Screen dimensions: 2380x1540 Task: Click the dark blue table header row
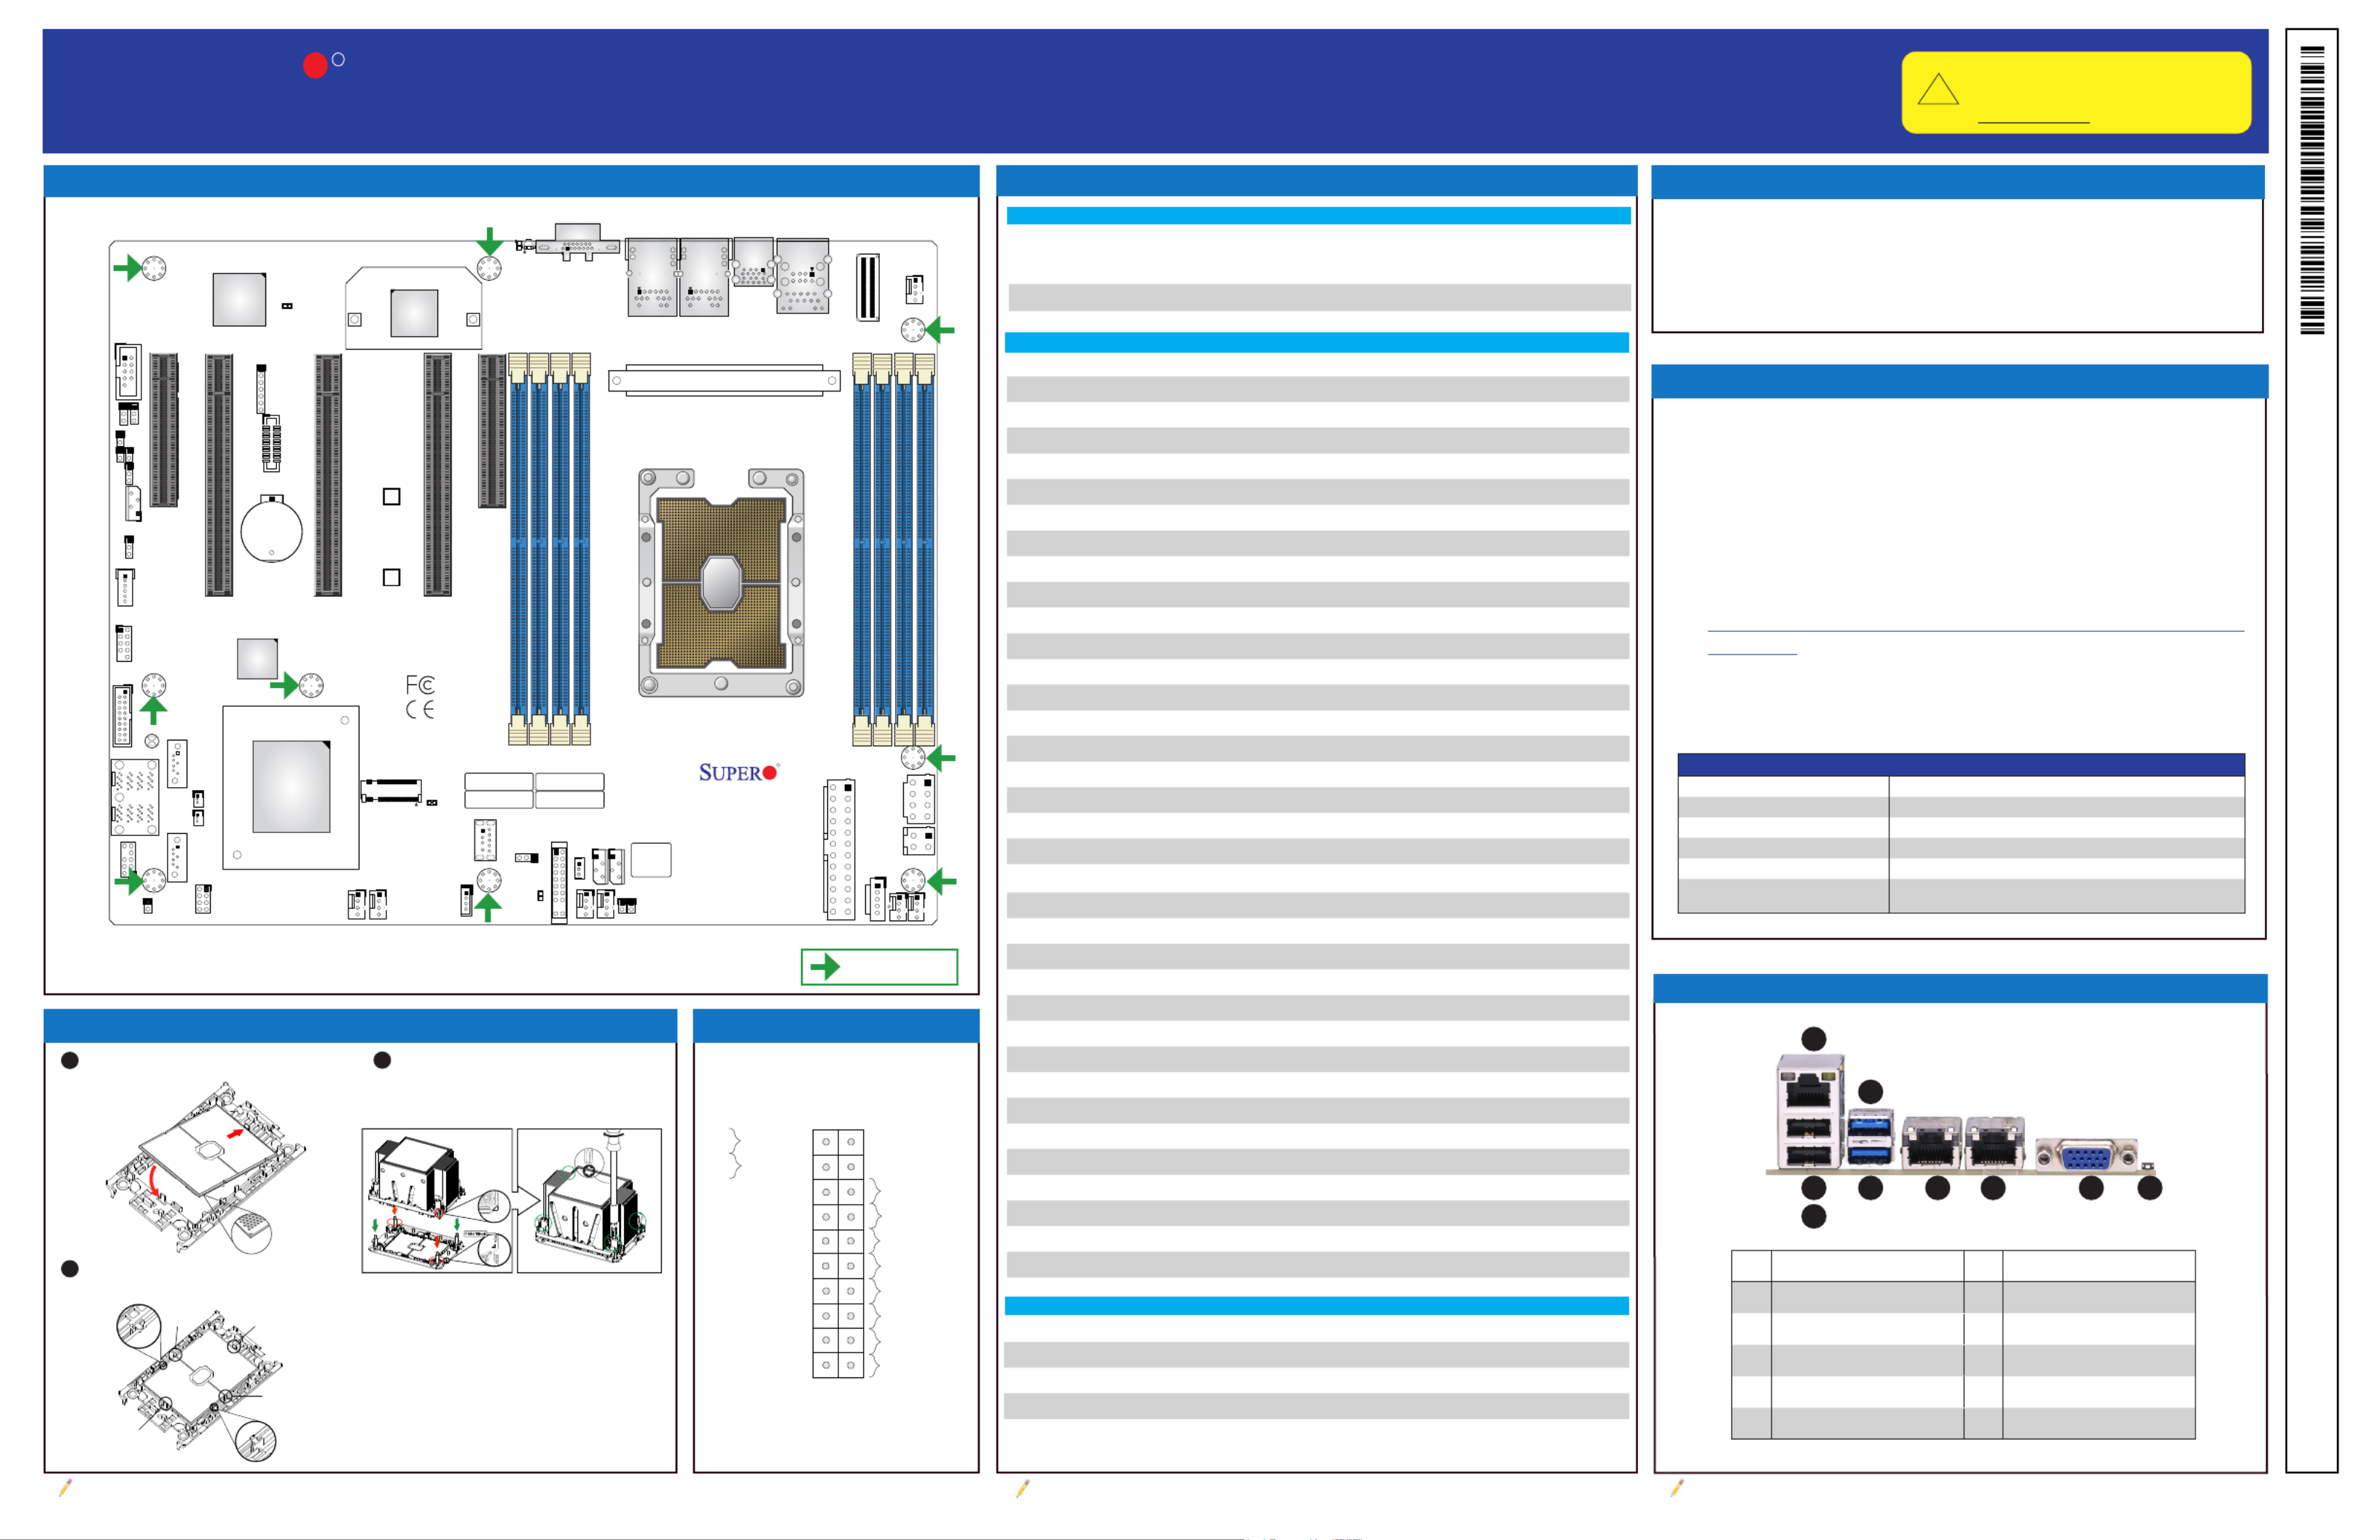click(1960, 765)
